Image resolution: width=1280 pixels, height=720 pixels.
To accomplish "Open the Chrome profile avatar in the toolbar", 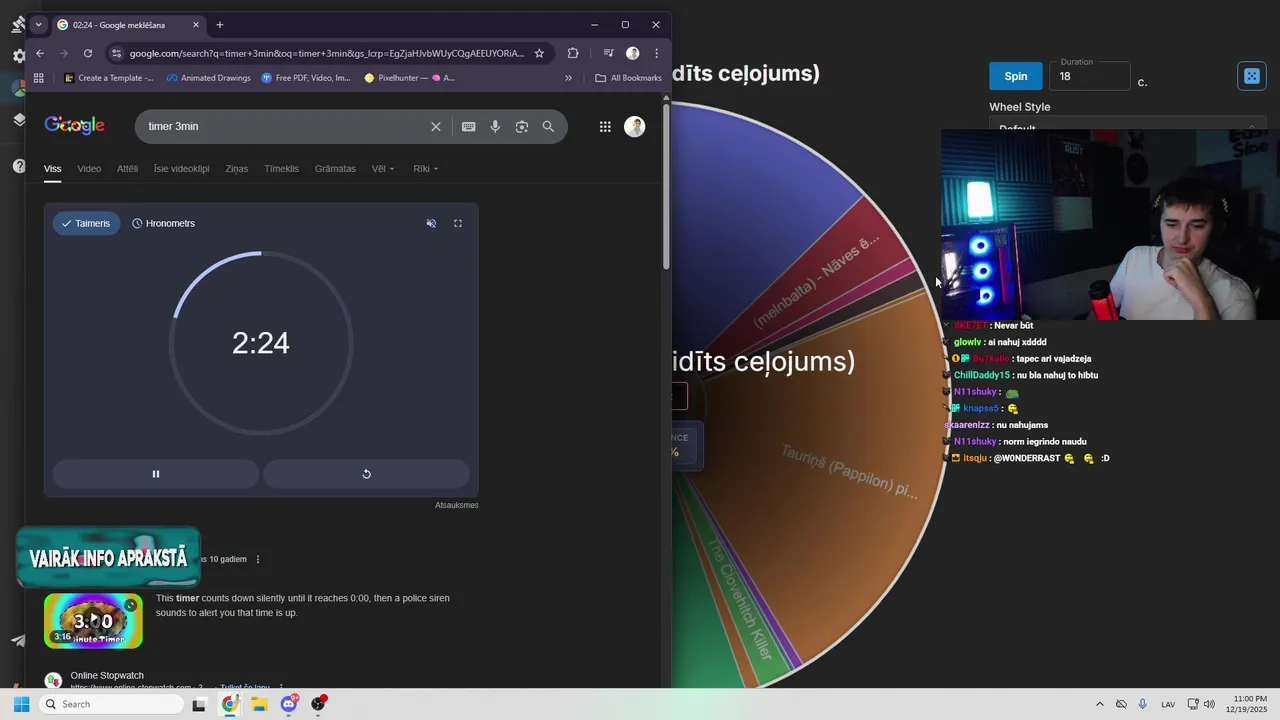I will click(x=632, y=53).
